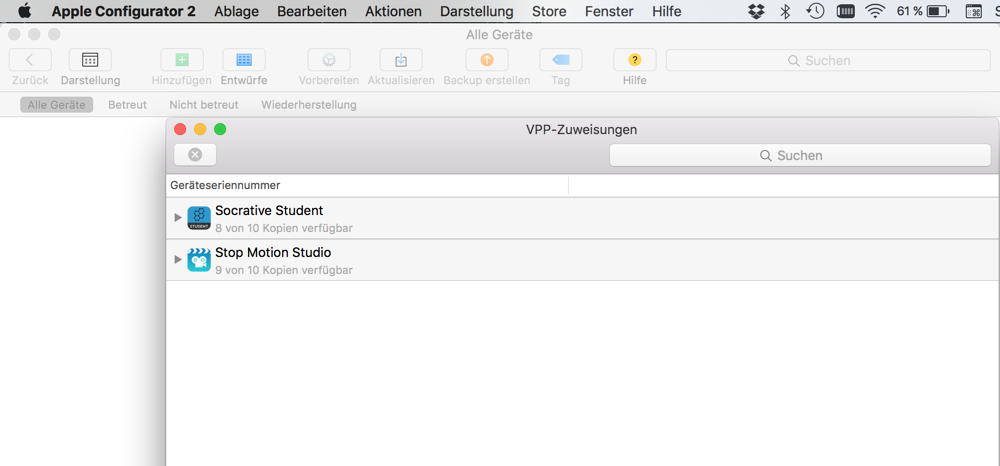Screen dimensions: 1000x466
Task: Open the Hilfe menu in menu bar
Action: pos(666,11)
